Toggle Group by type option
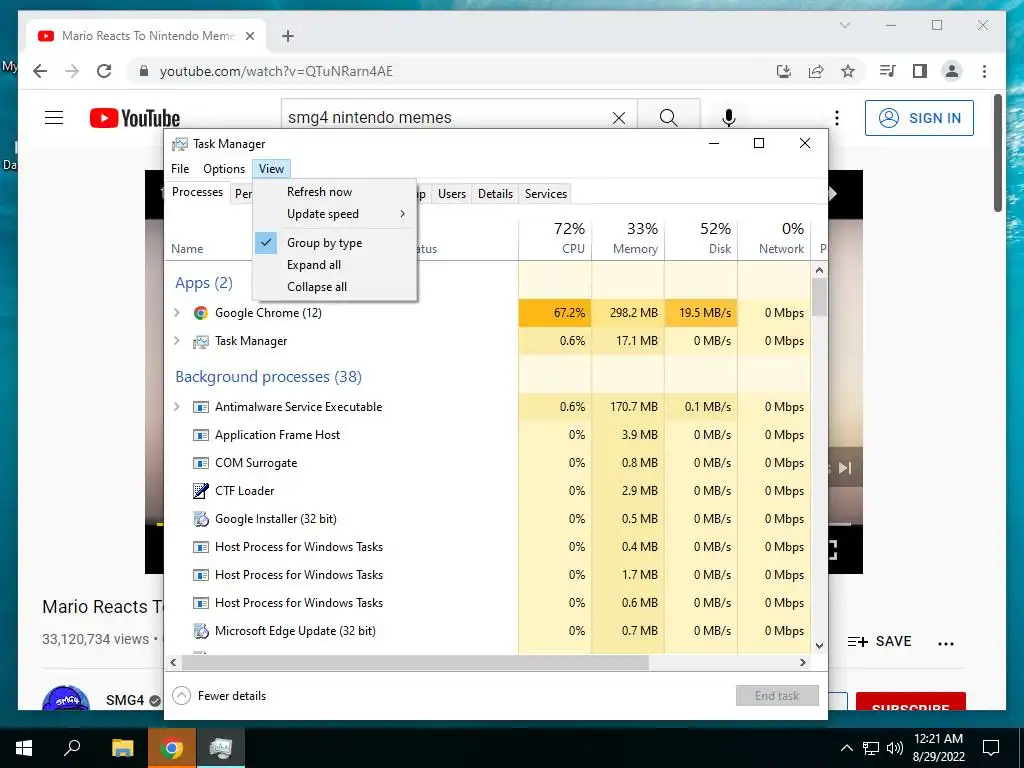1024x768 pixels. click(x=334, y=243)
